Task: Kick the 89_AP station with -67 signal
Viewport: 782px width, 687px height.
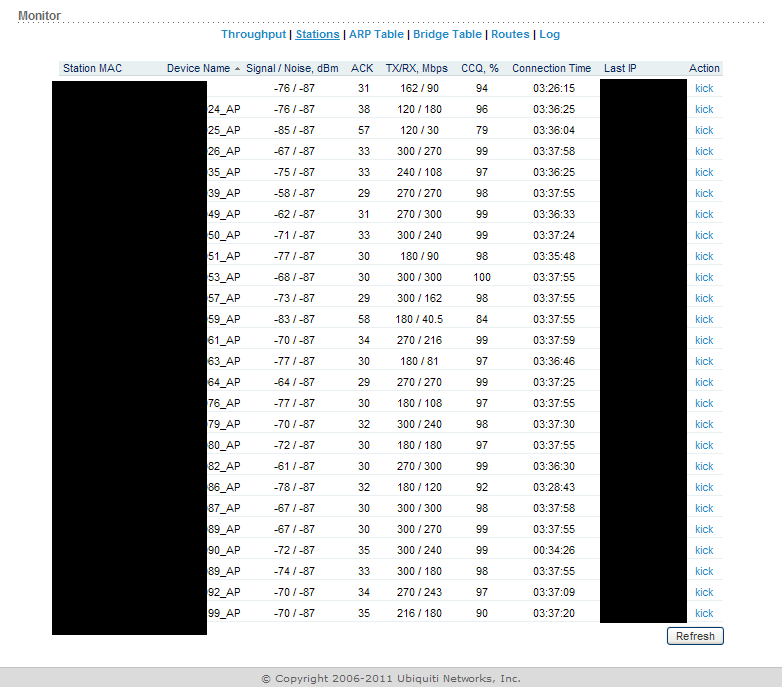Action: pyautogui.click(x=704, y=529)
